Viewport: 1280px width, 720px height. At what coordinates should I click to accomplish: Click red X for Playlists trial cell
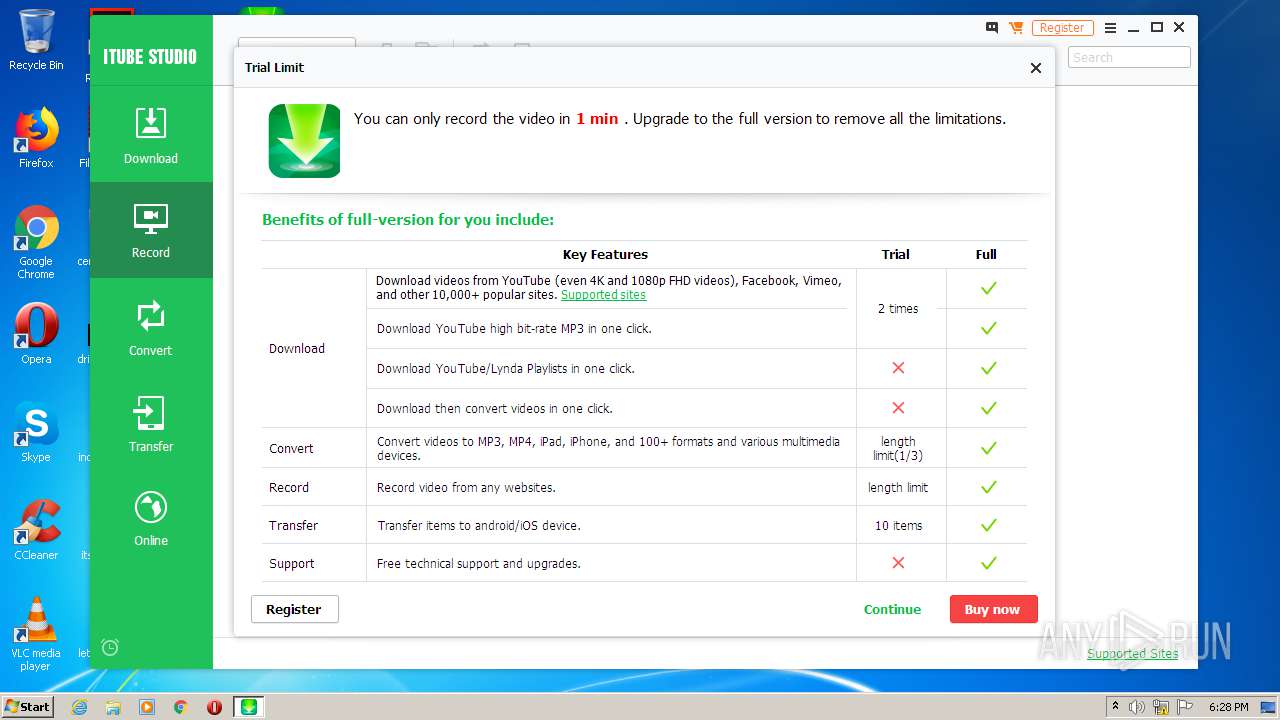click(898, 368)
